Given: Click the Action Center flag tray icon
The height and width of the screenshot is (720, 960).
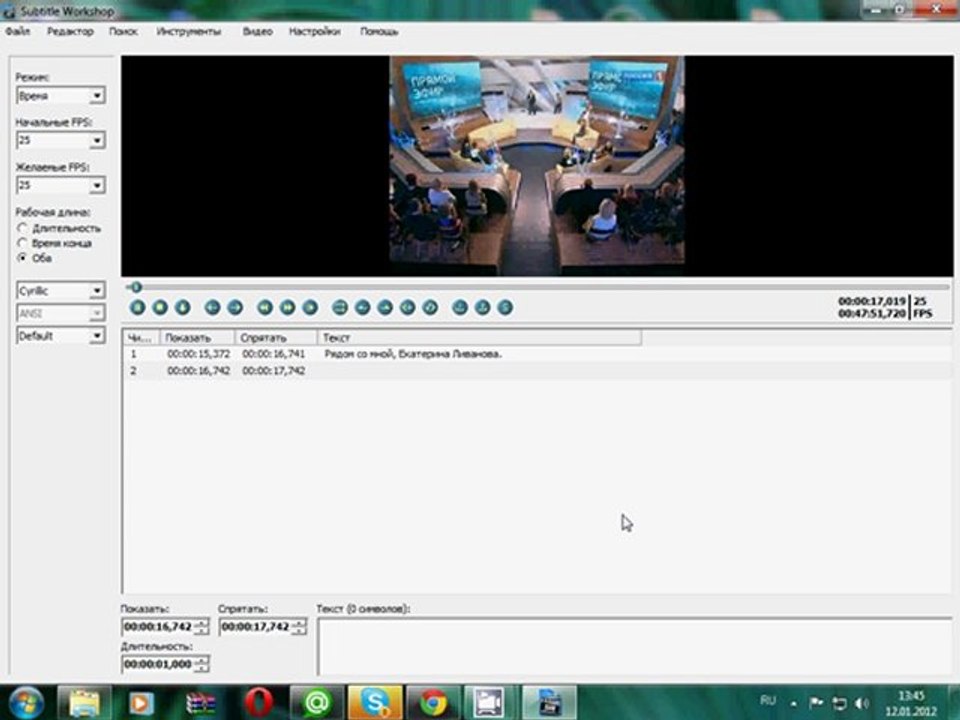Looking at the screenshot, I should click(816, 703).
